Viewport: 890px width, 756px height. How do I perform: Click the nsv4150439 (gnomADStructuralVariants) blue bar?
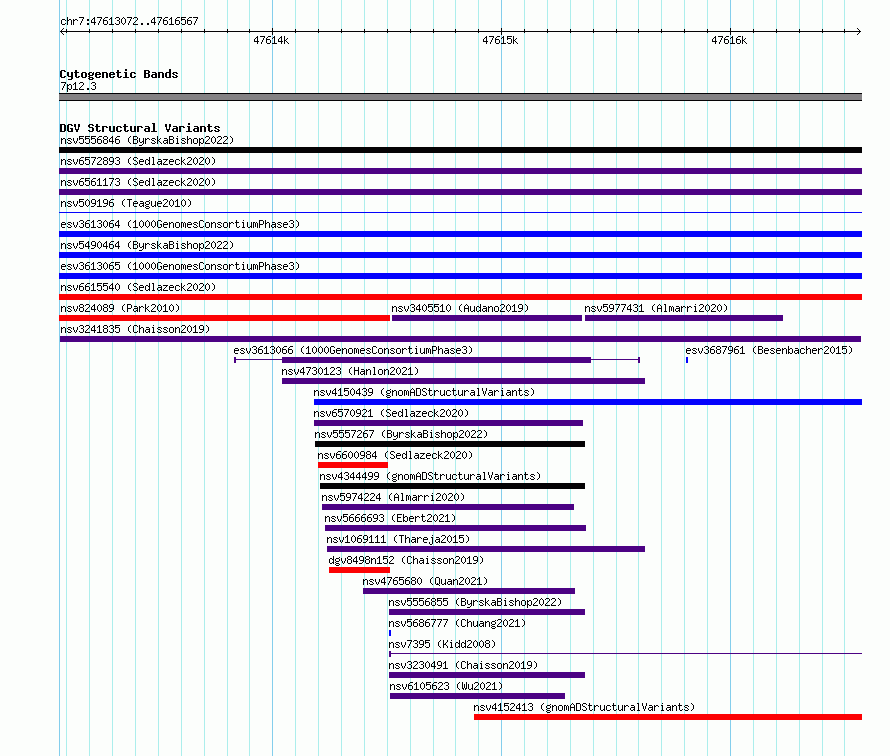(588, 402)
